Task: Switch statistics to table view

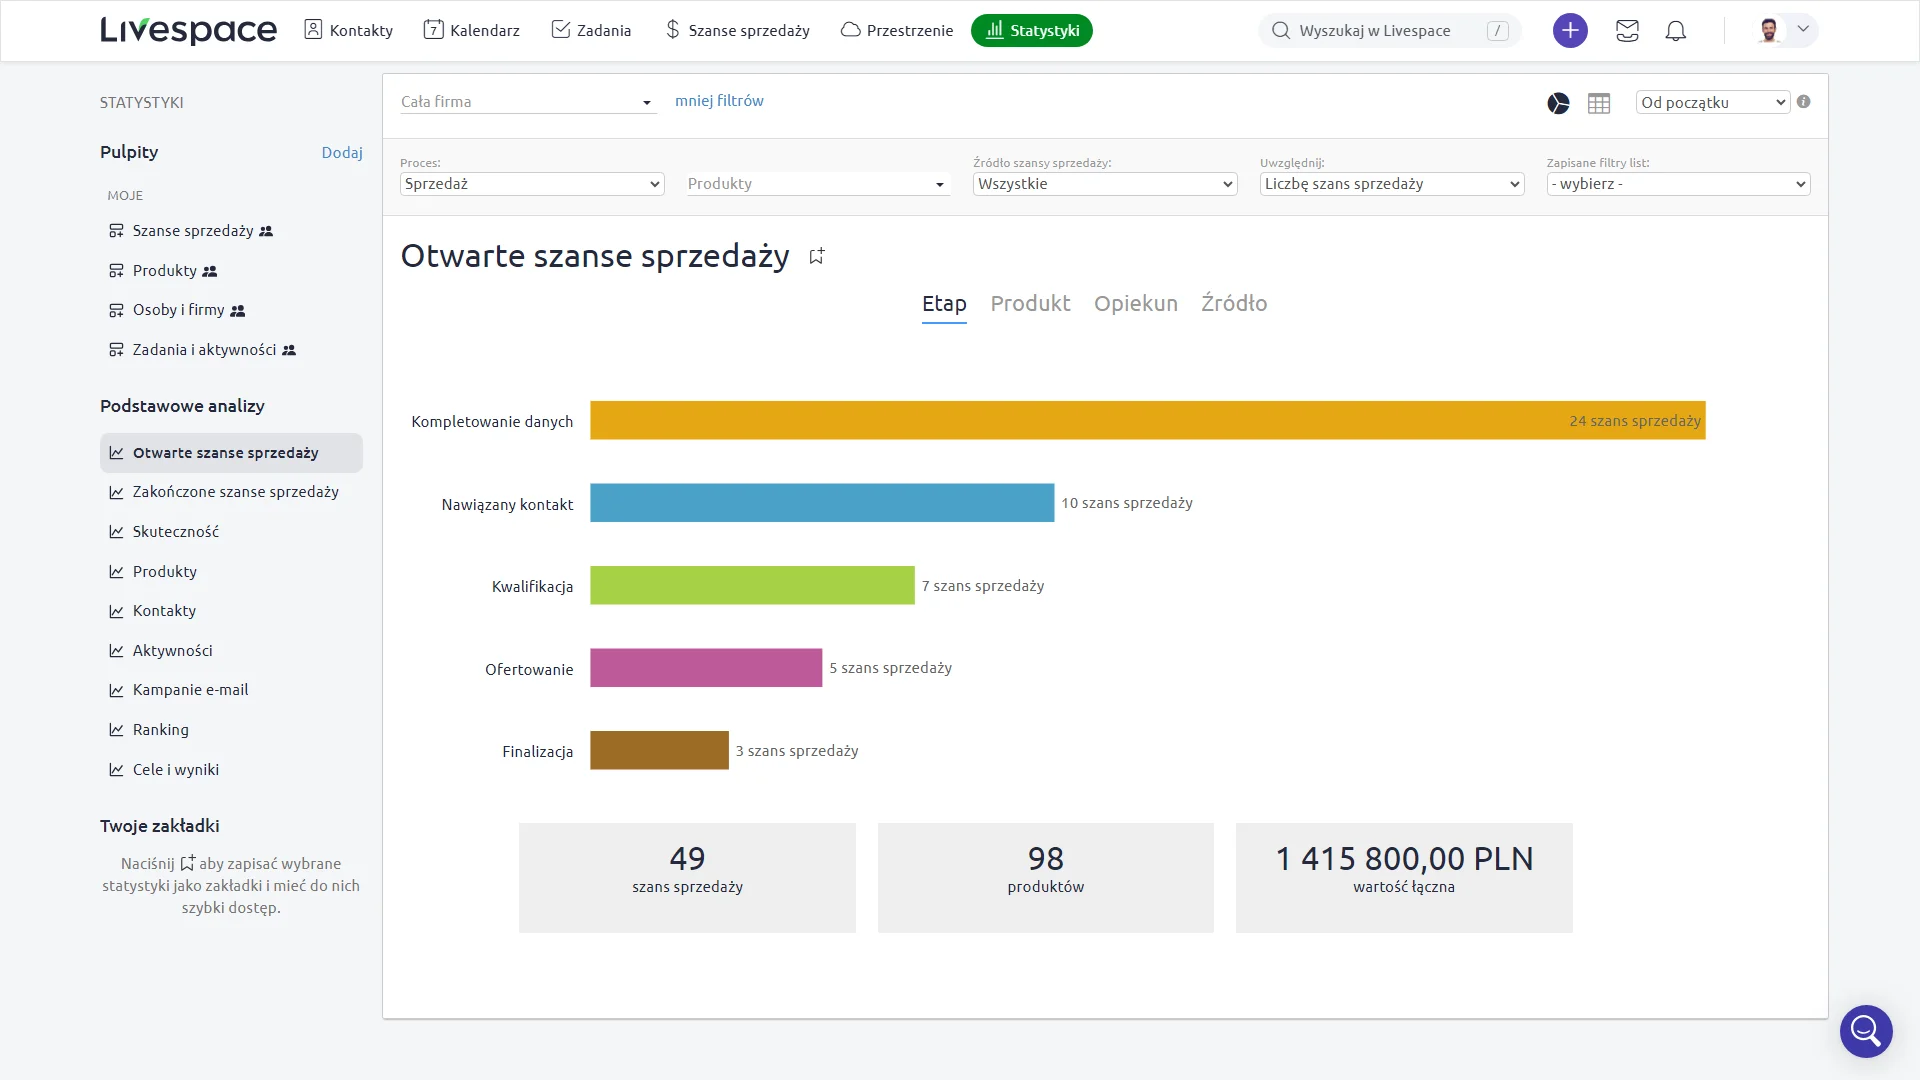Action: 1598,103
